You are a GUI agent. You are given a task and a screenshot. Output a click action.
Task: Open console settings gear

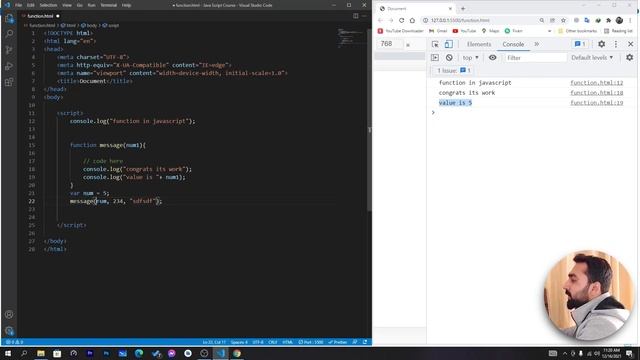tap(629, 58)
